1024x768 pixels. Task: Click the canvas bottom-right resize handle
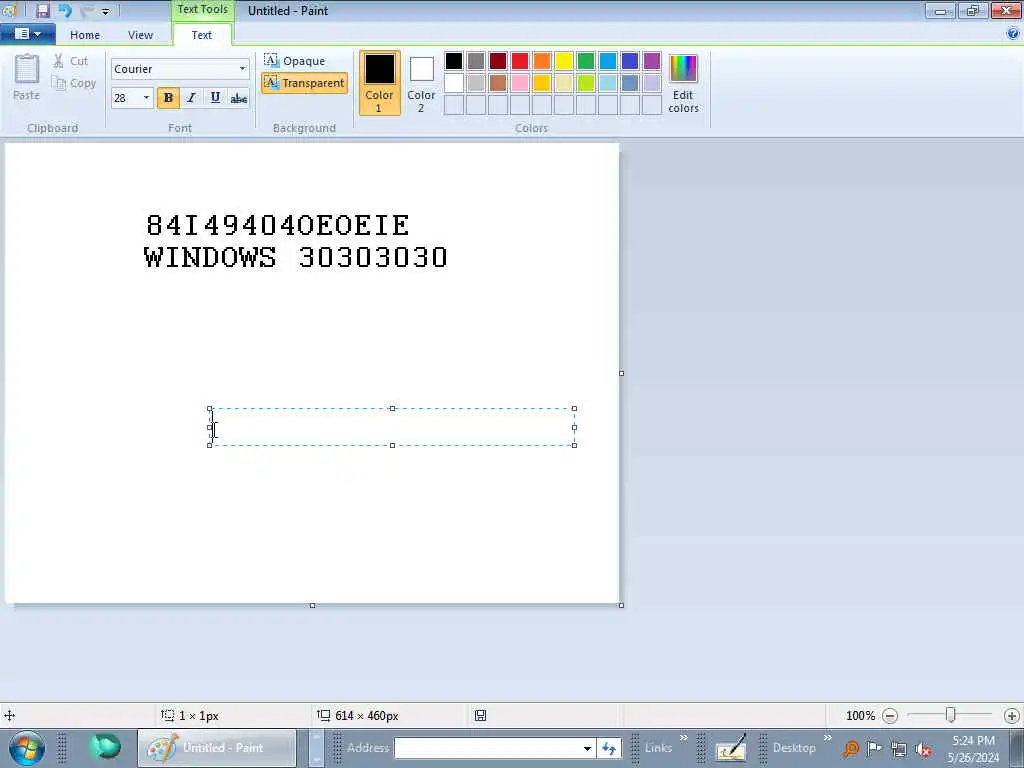[x=621, y=605]
